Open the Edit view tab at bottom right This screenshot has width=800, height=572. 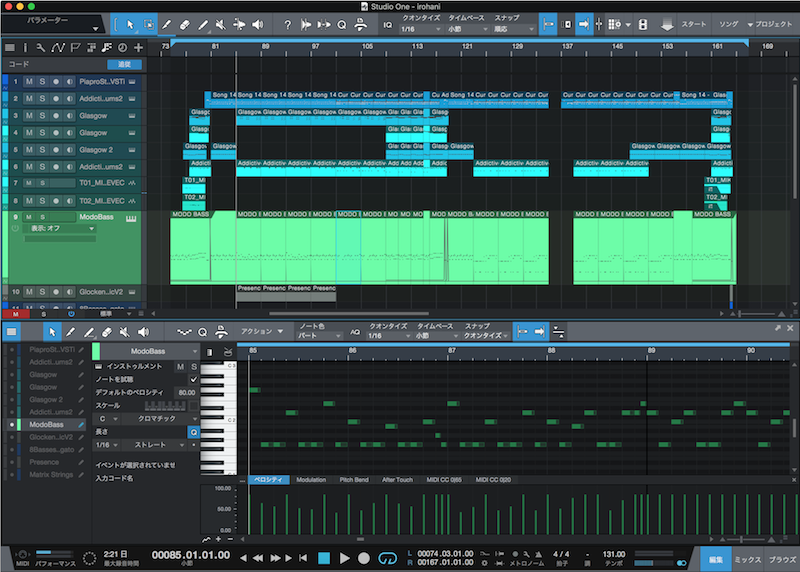(x=716, y=560)
